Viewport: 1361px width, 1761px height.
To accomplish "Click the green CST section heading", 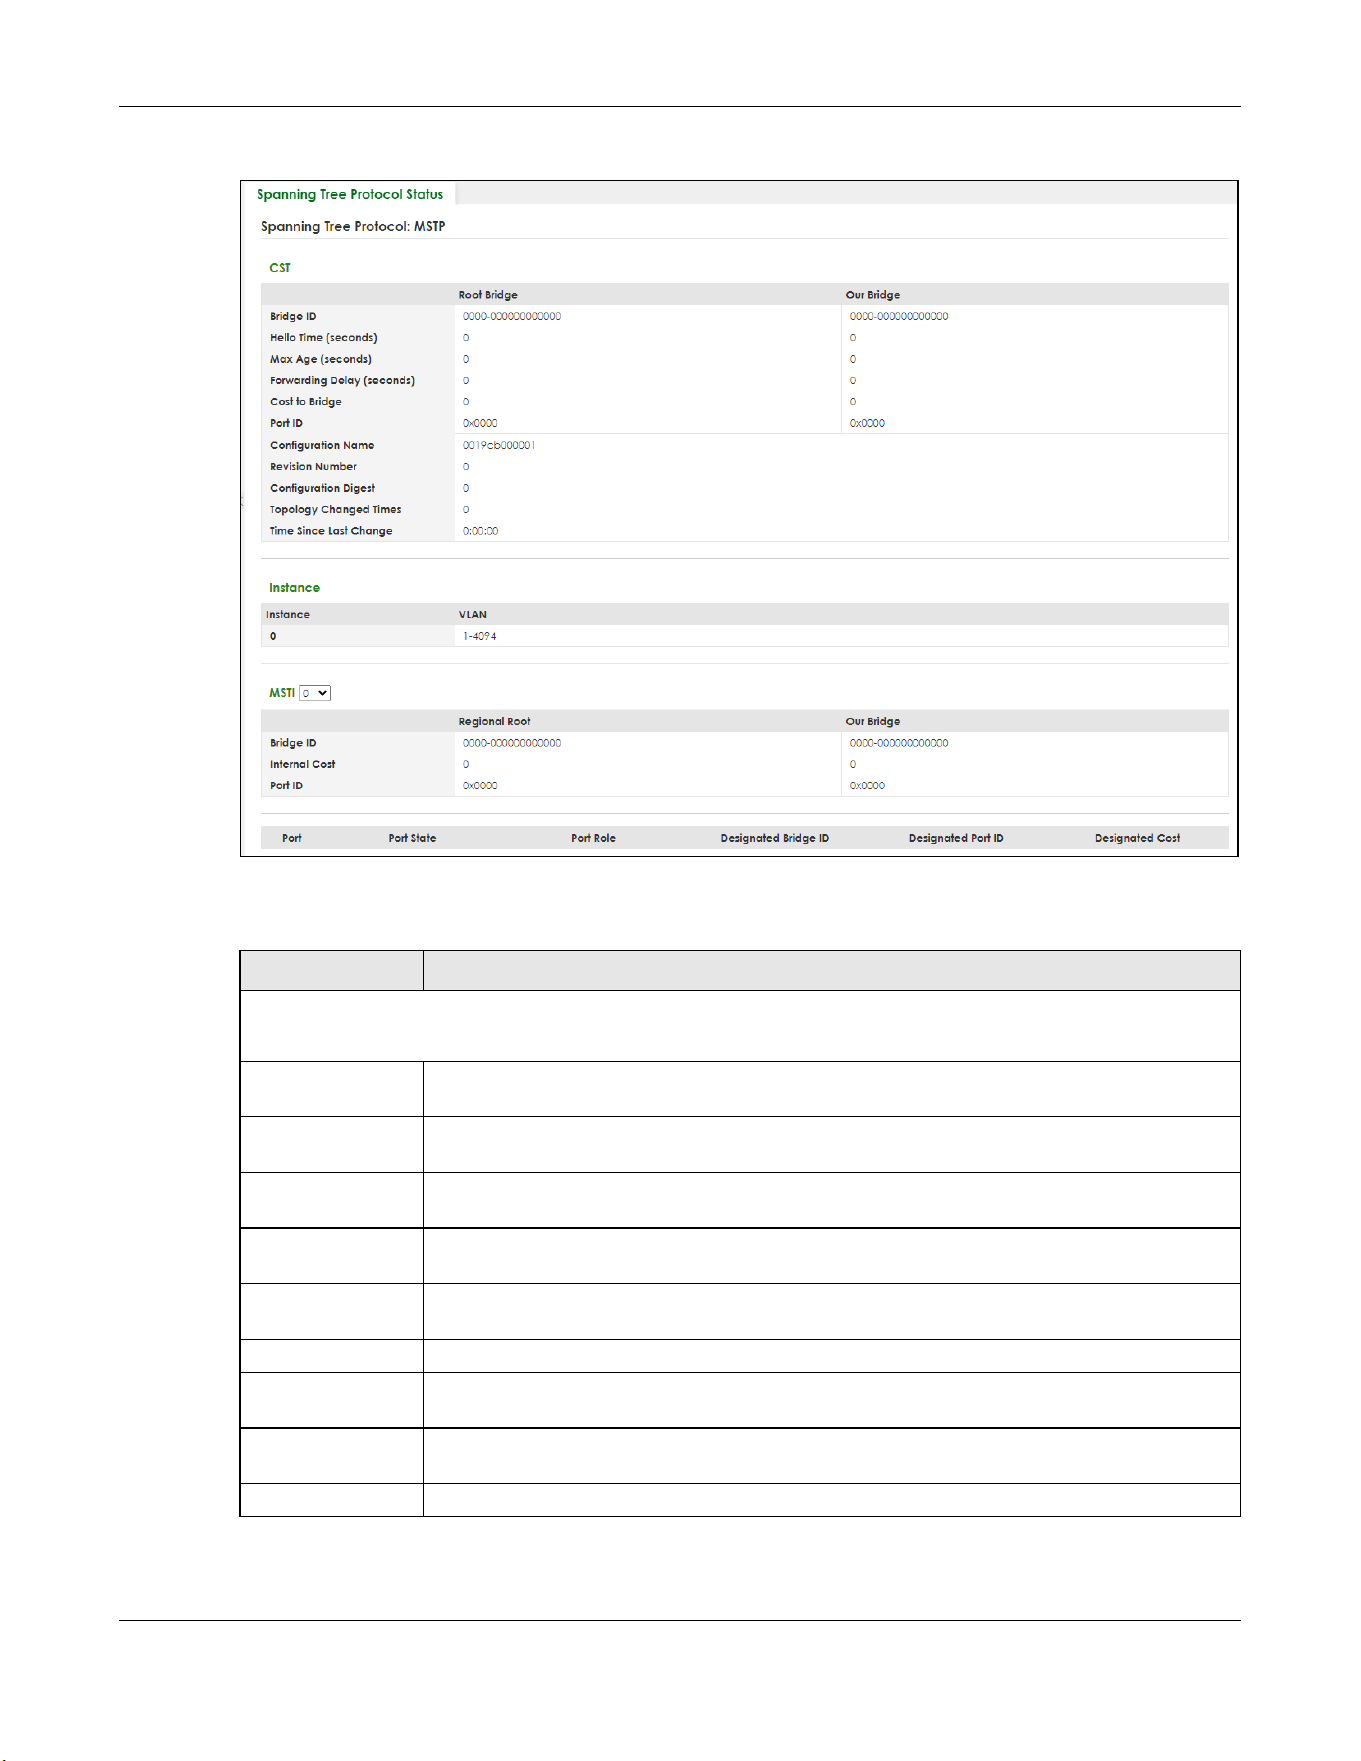I will point(280,268).
